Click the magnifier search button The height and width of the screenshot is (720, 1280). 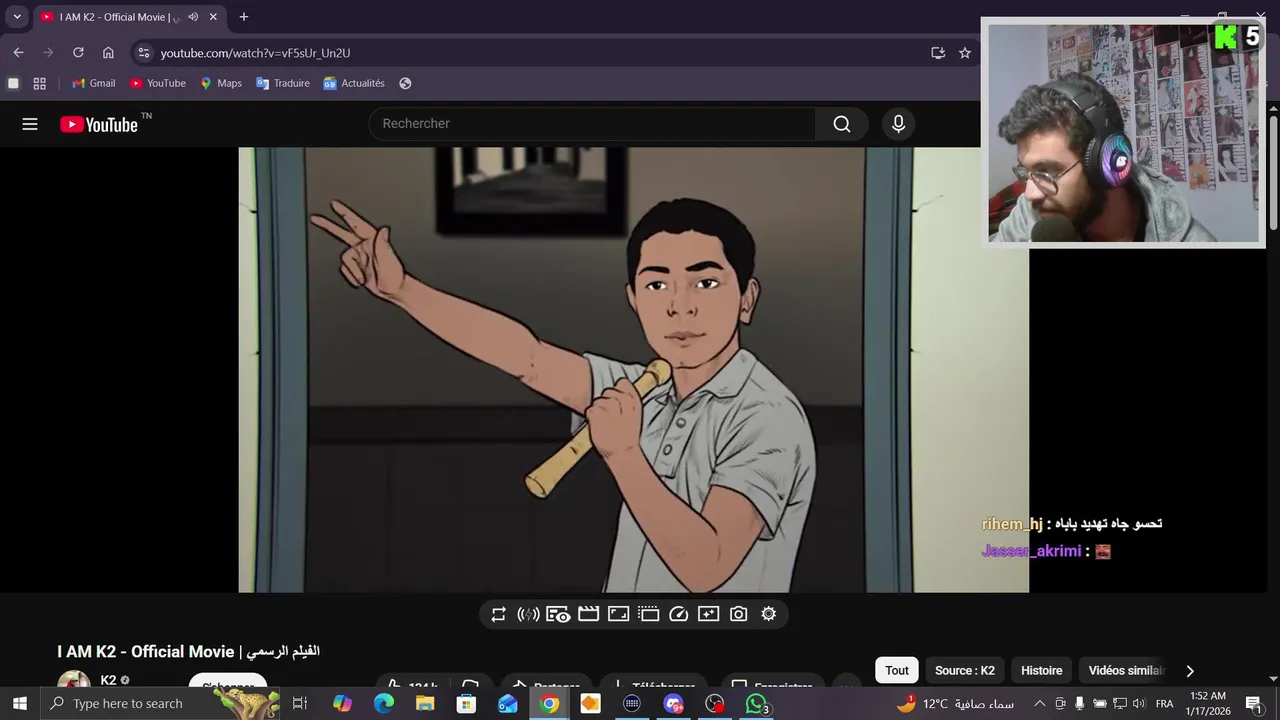[x=842, y=124]
